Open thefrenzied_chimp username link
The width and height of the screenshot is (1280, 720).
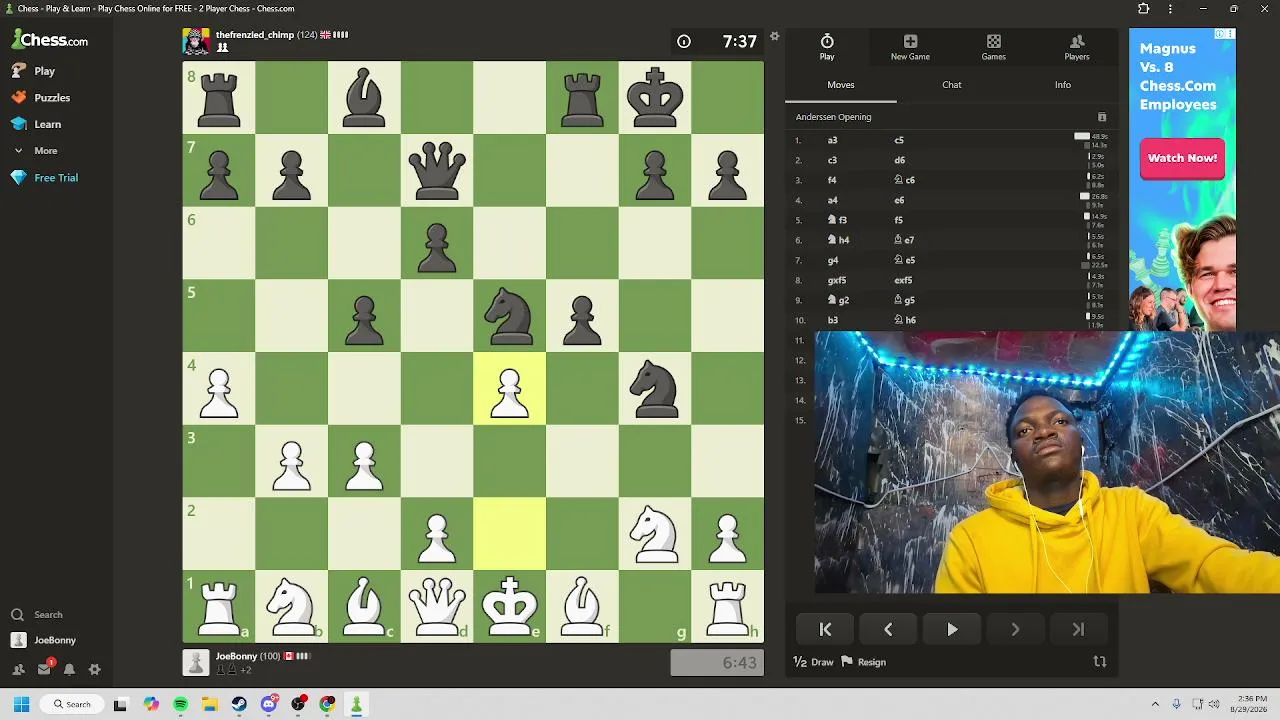(x=255, y=35)
